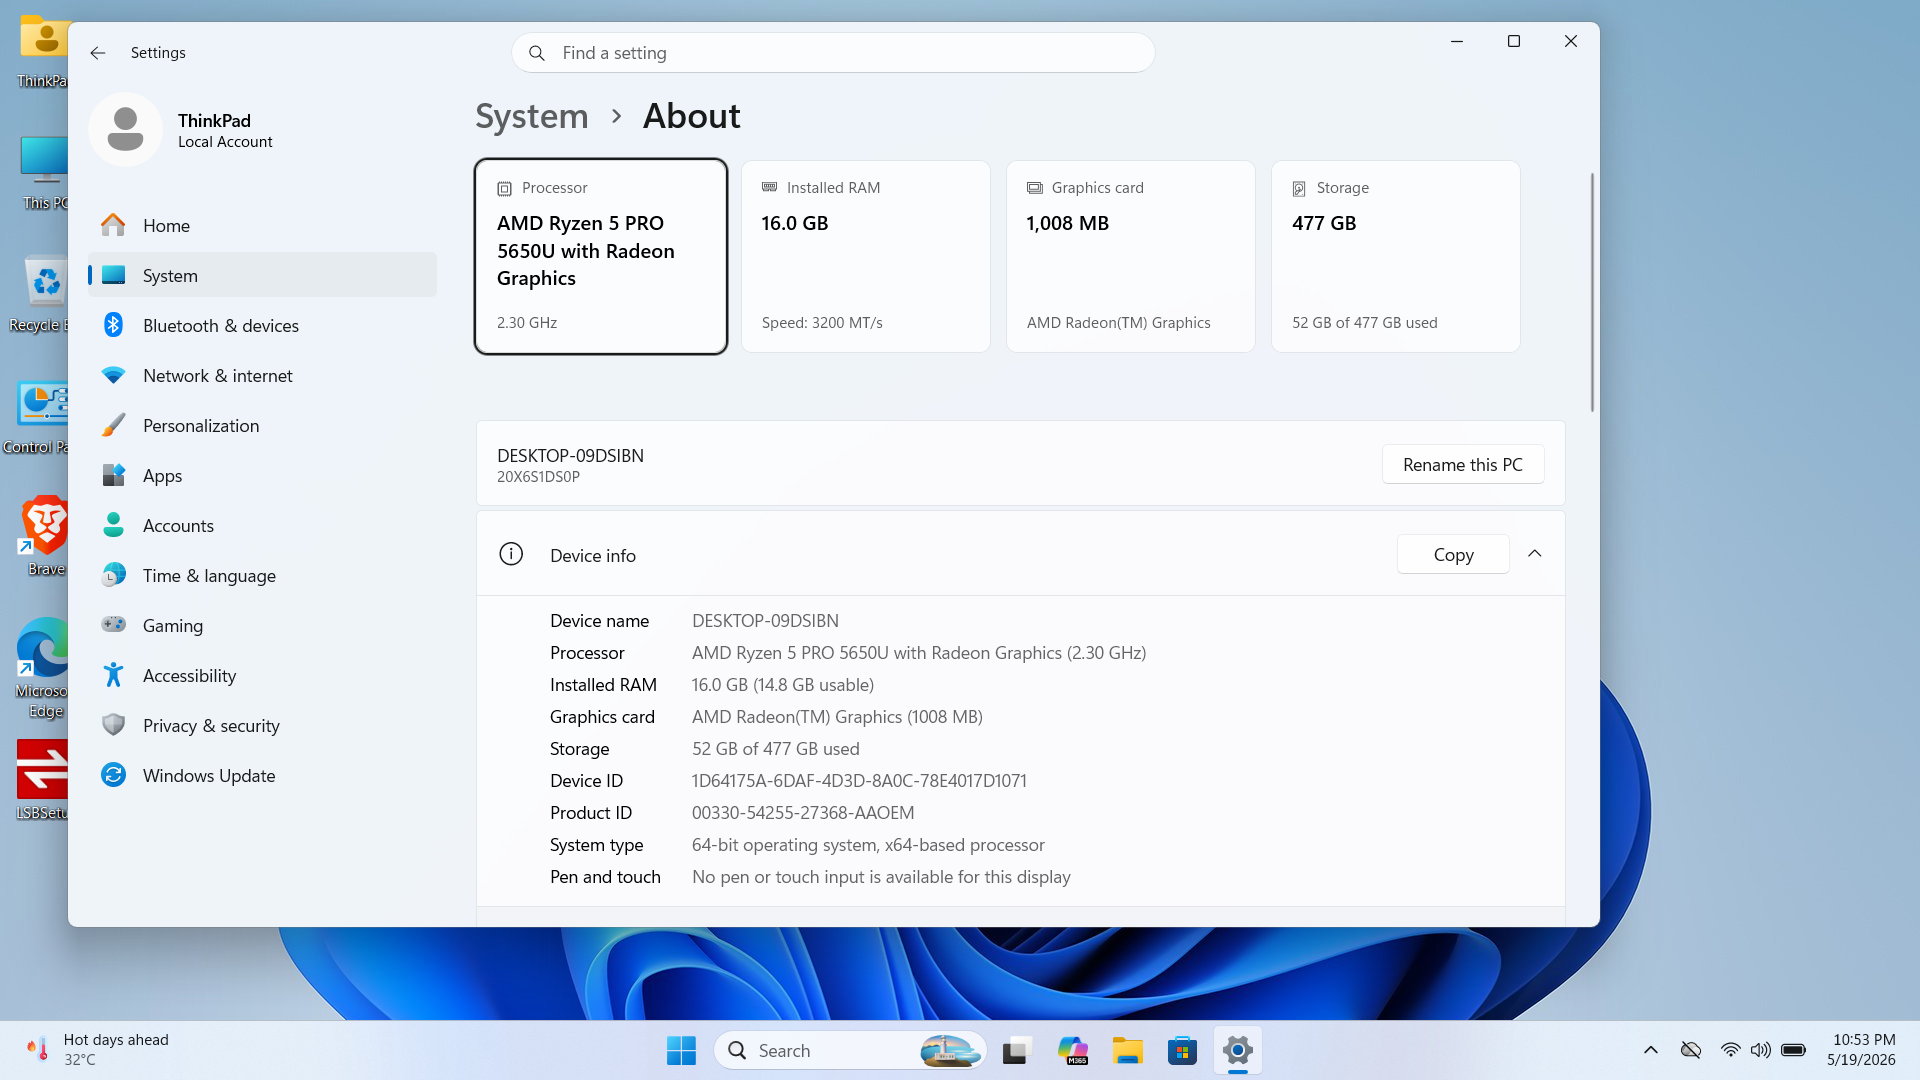This screenshot has height=1080, width=1920.
Task: Open Accounts settings
Action: pyautogui.click(x=262, y=525)
